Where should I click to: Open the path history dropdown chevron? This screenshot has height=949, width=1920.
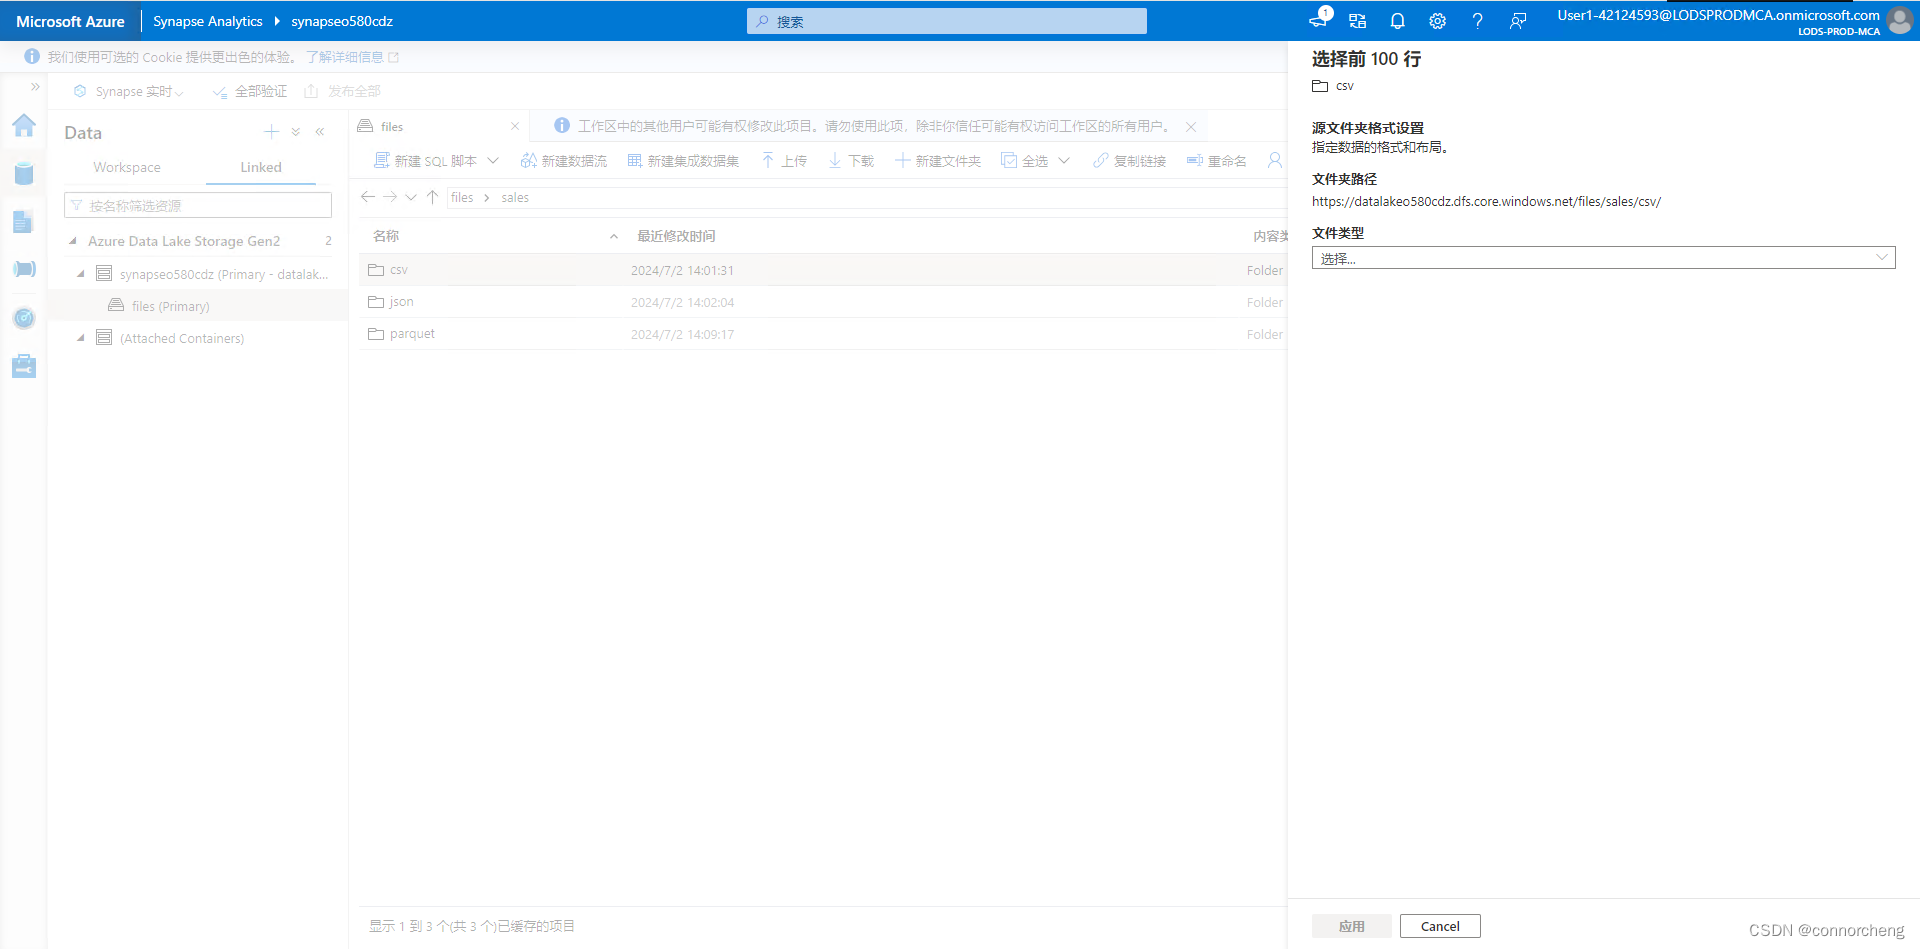[x=411, y=197]
